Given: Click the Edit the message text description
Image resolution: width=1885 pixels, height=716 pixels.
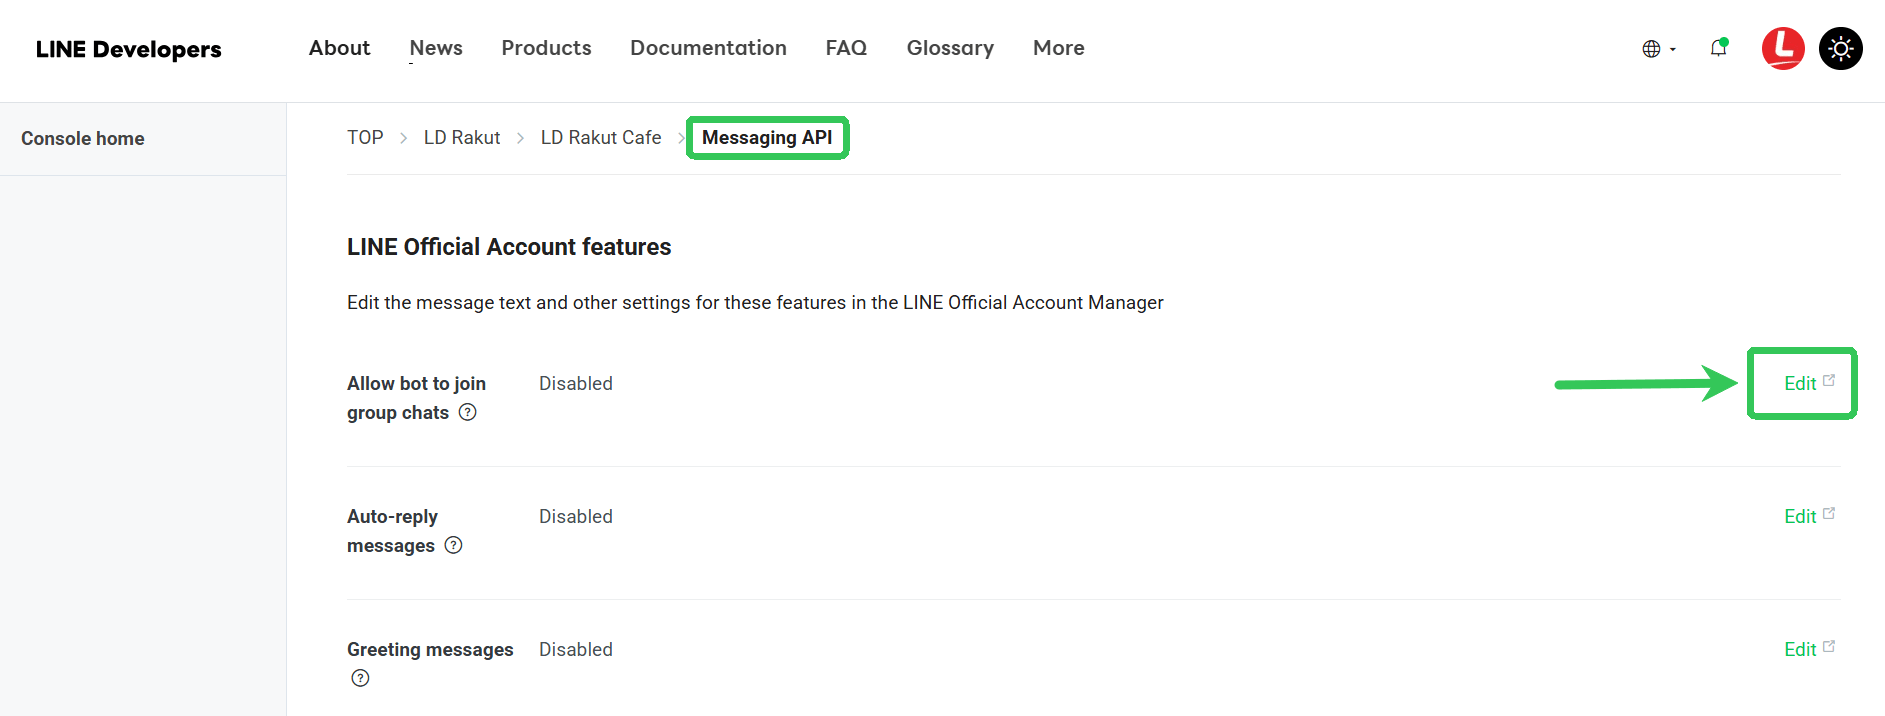Looking at the screenshot, I should (x=755, y=302).
